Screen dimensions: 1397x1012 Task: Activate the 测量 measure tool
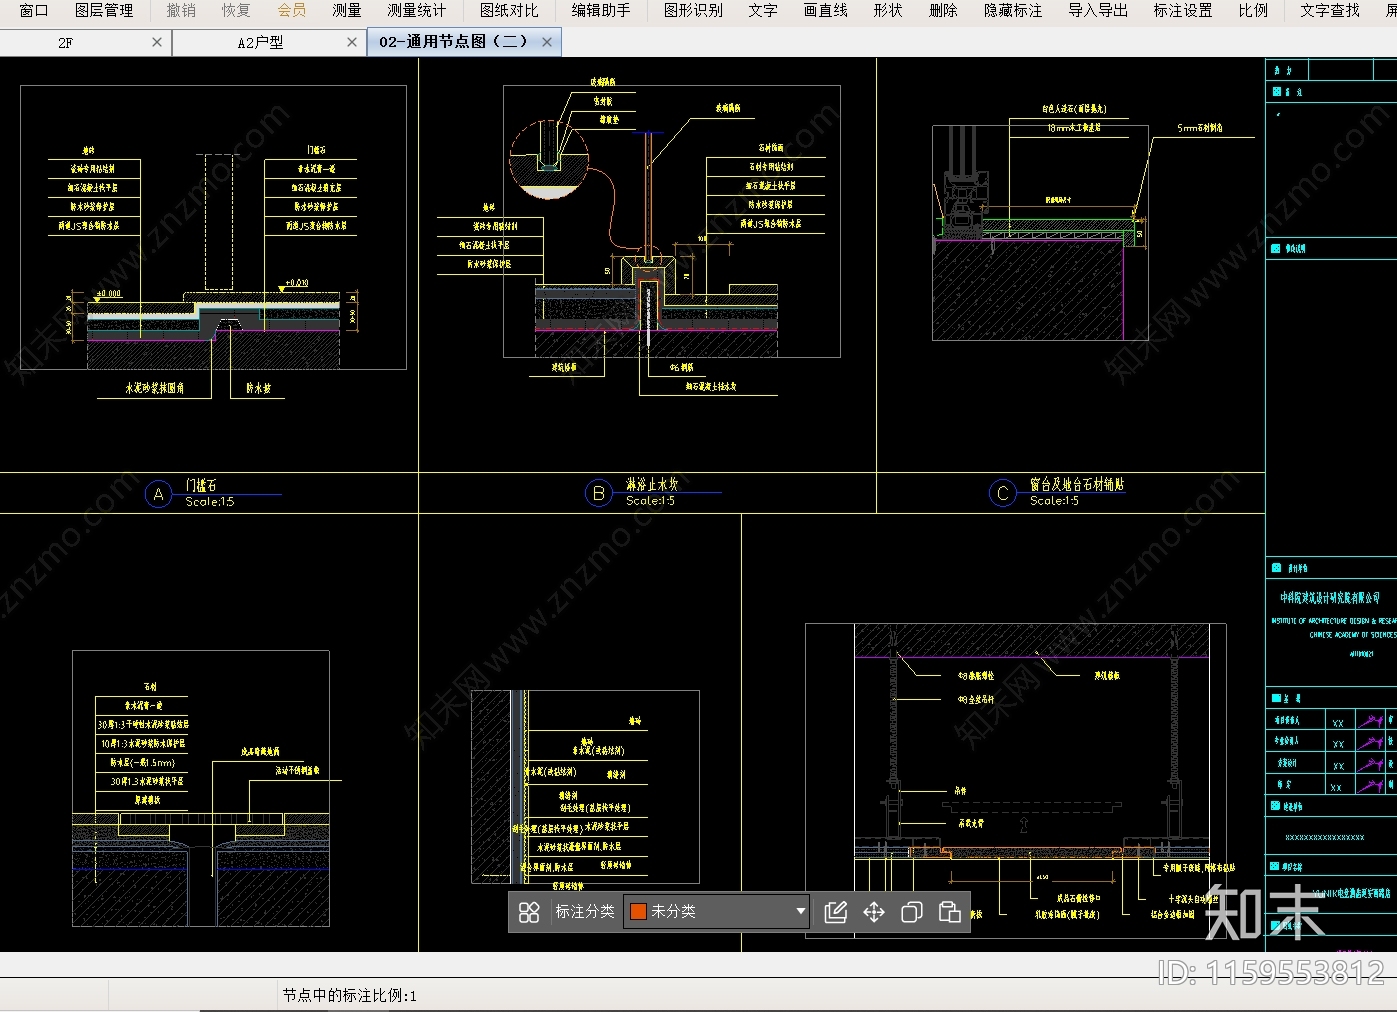click(x=347, y=10)
